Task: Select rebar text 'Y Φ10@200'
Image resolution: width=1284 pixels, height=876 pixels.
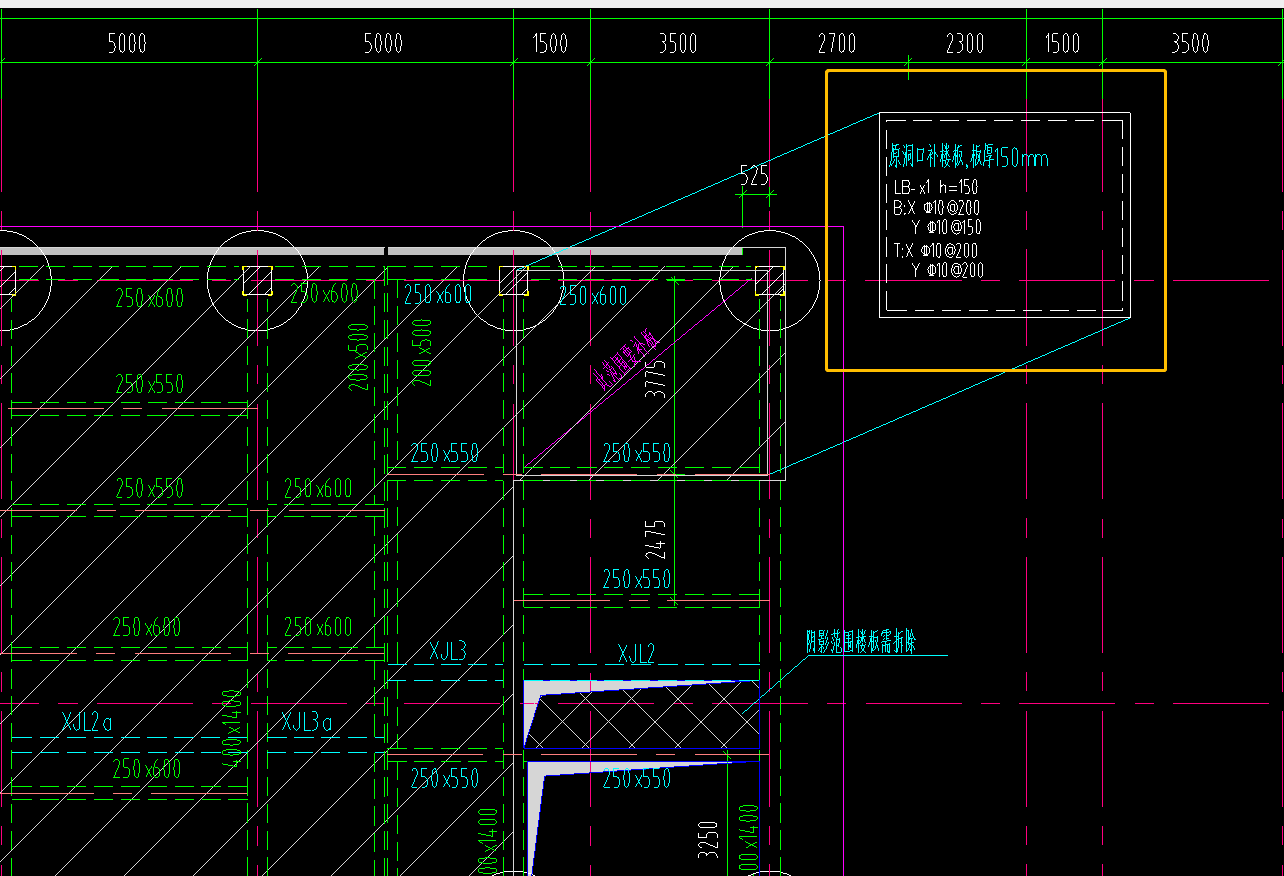Action: pyautogui.click(x=947, y=270)
